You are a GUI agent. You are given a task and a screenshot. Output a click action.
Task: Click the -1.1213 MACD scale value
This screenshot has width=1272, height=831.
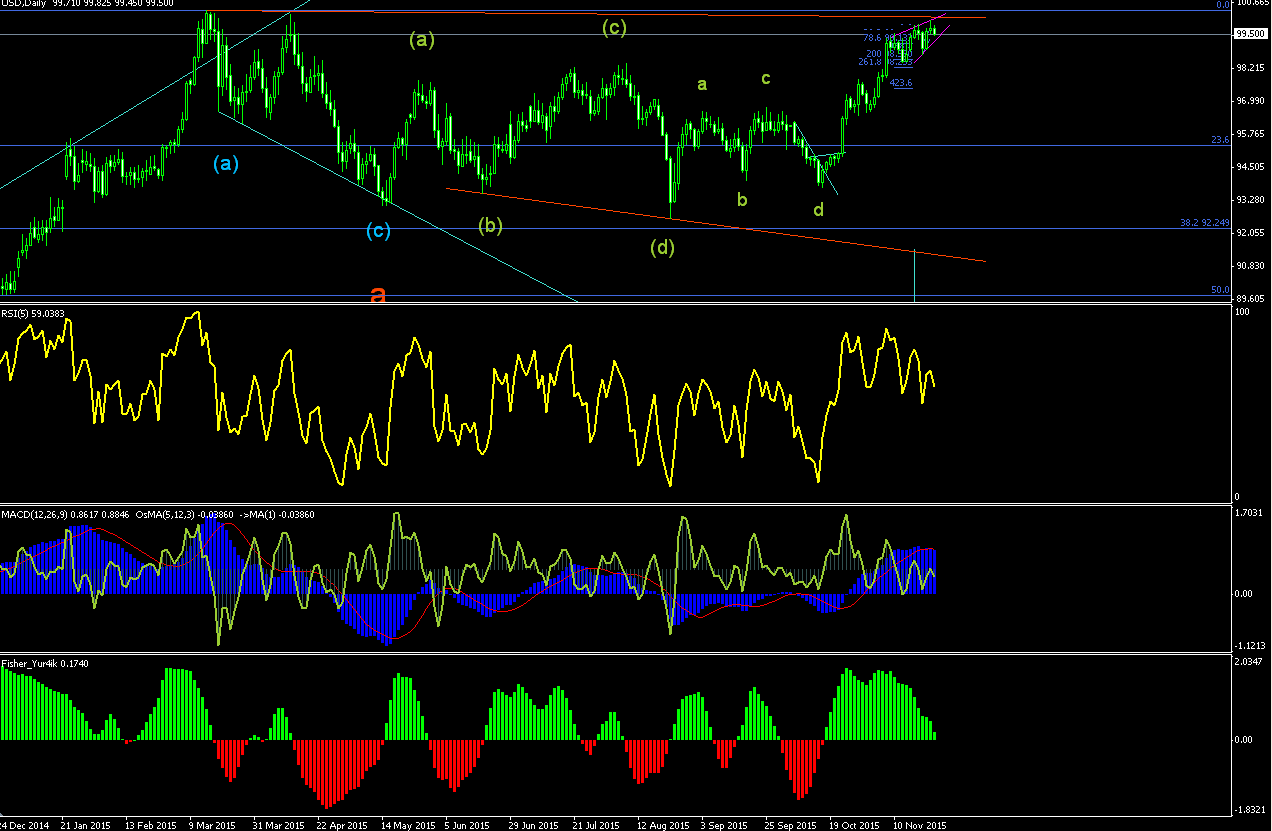pyautogui.click(x=1251, y=645)
